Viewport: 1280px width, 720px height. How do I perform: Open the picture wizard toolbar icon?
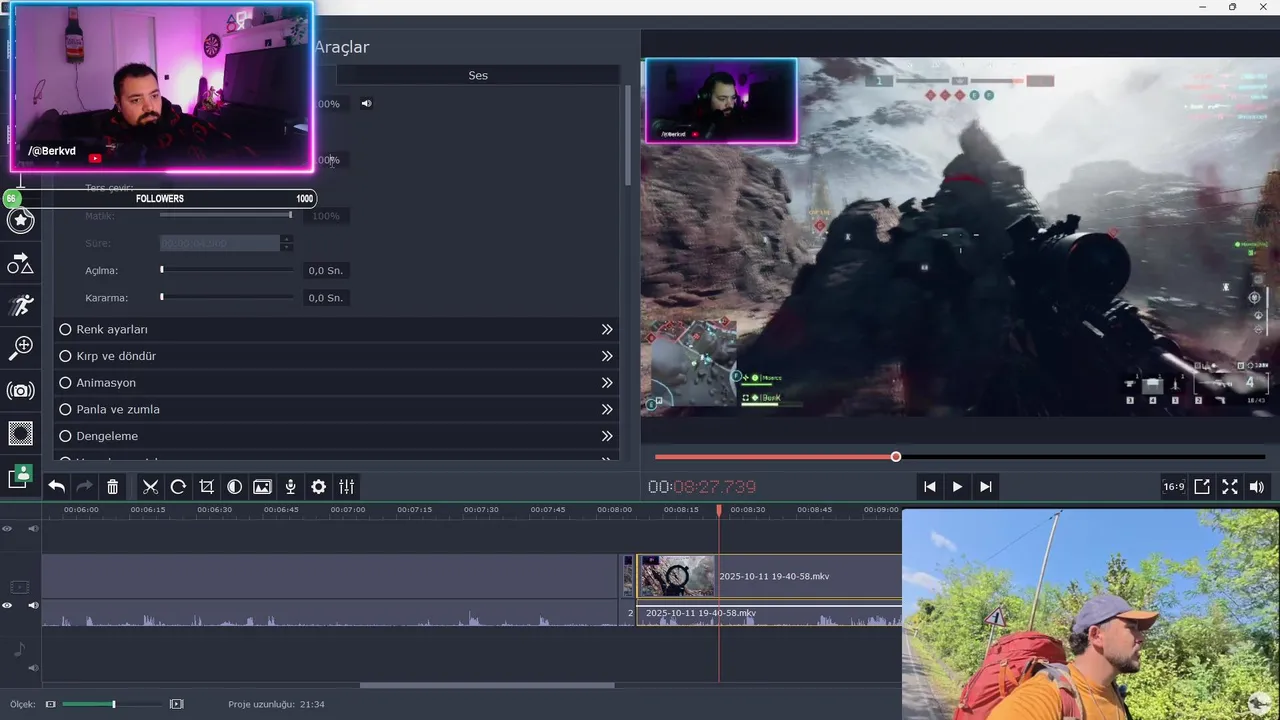tap(262, 487)
